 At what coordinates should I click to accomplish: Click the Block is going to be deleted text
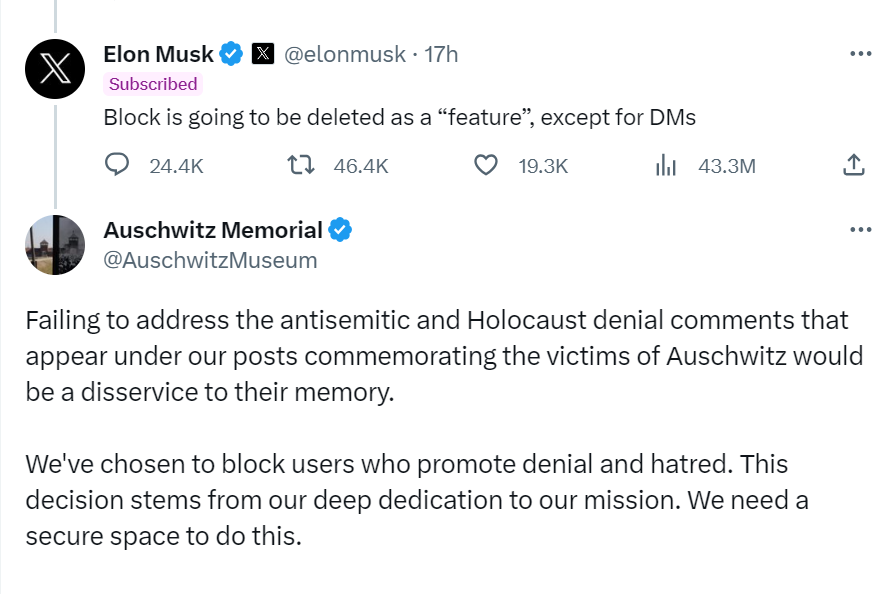399,117
